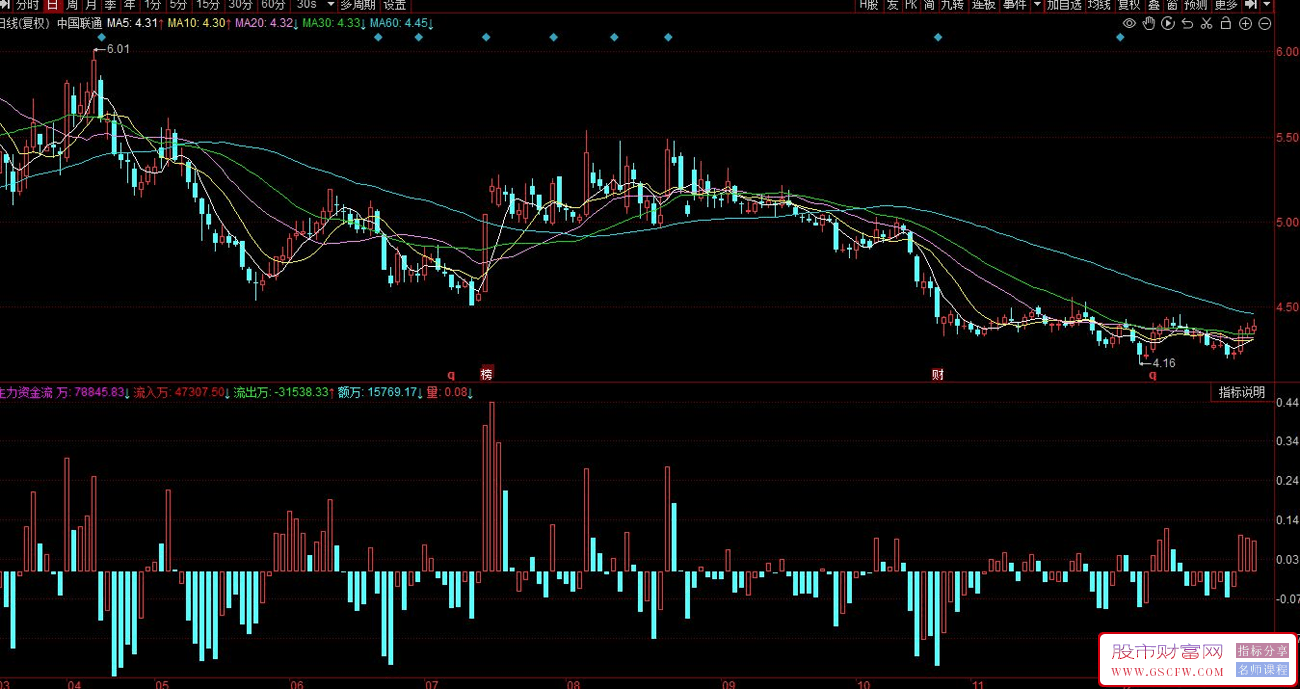Switch to the 5分 five-minute chart

tap(178, 5)
